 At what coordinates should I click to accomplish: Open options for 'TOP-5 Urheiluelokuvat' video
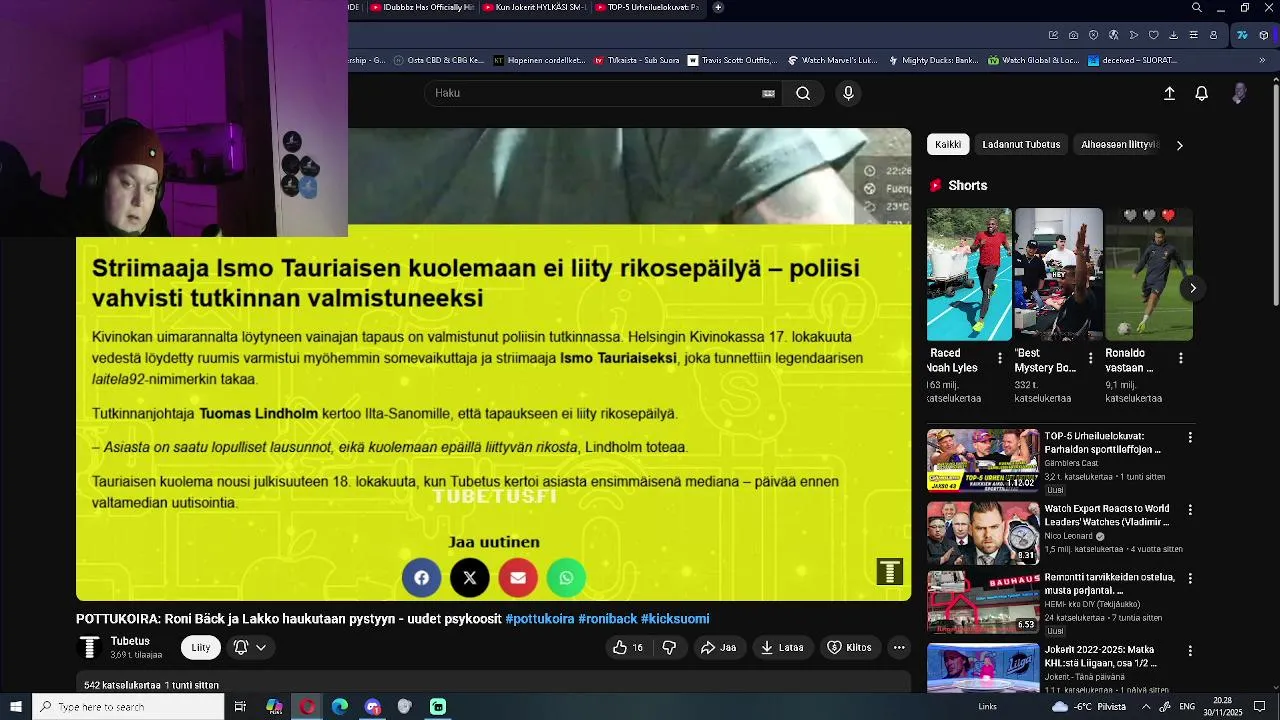tap(1190, 437)
